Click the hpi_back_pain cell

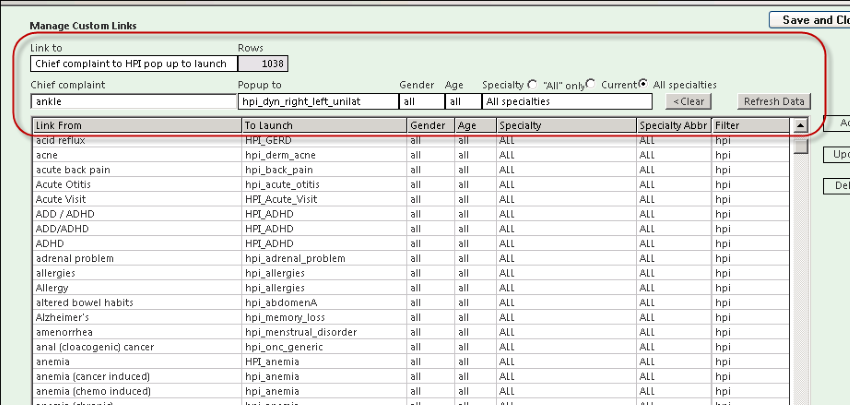pos(325,170)
